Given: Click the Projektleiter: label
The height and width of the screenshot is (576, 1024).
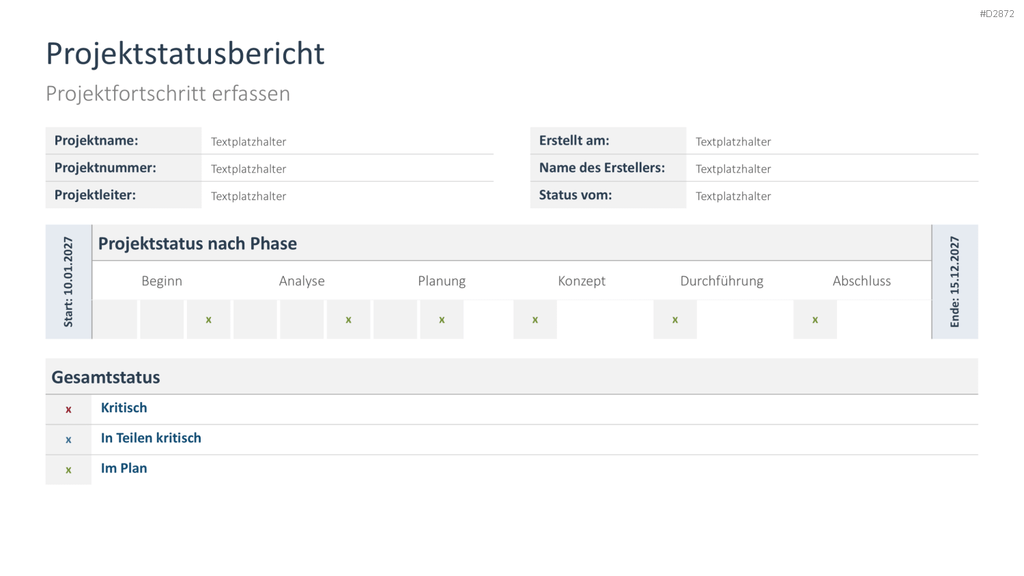Looking at the screenshot, I should point(95,195).
